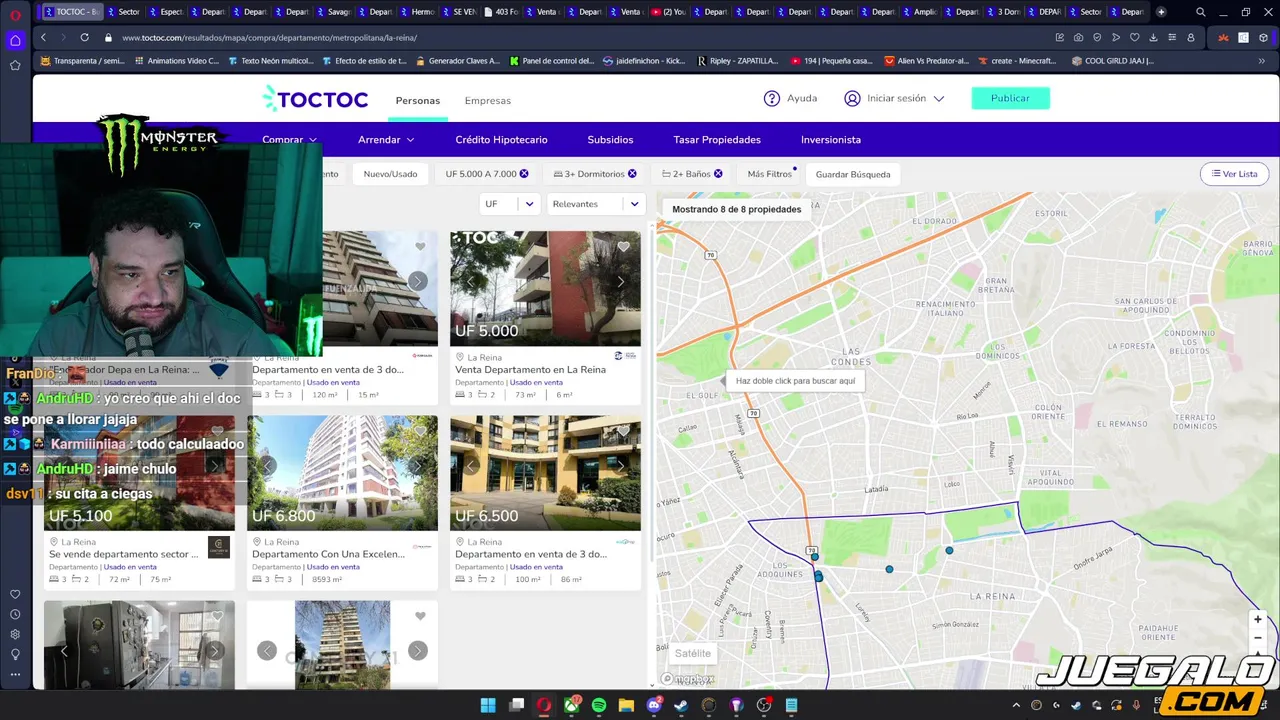The width and height of the screenshot is (1280, 720).
Task: Previous photo on the tall tower listing
Action: pyautogui.click(x=267, y=651)
